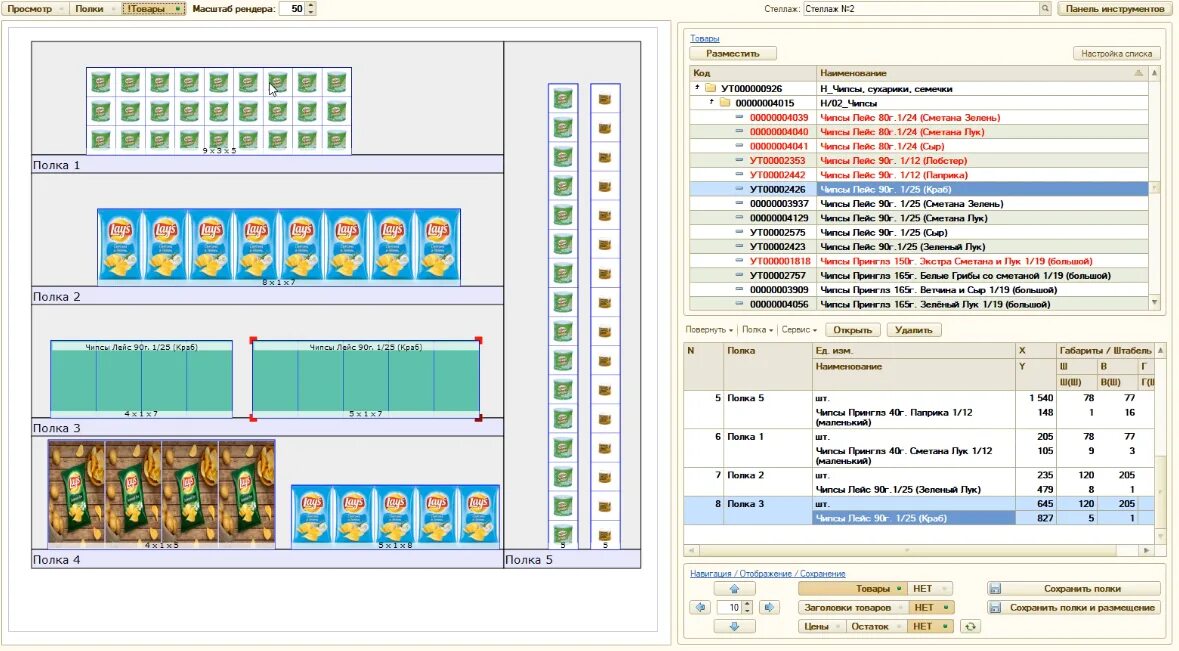The height and width of the screenshot is (651, 1179).
Task: Toggle the Полки mode button
Action: tap(94, 8)
